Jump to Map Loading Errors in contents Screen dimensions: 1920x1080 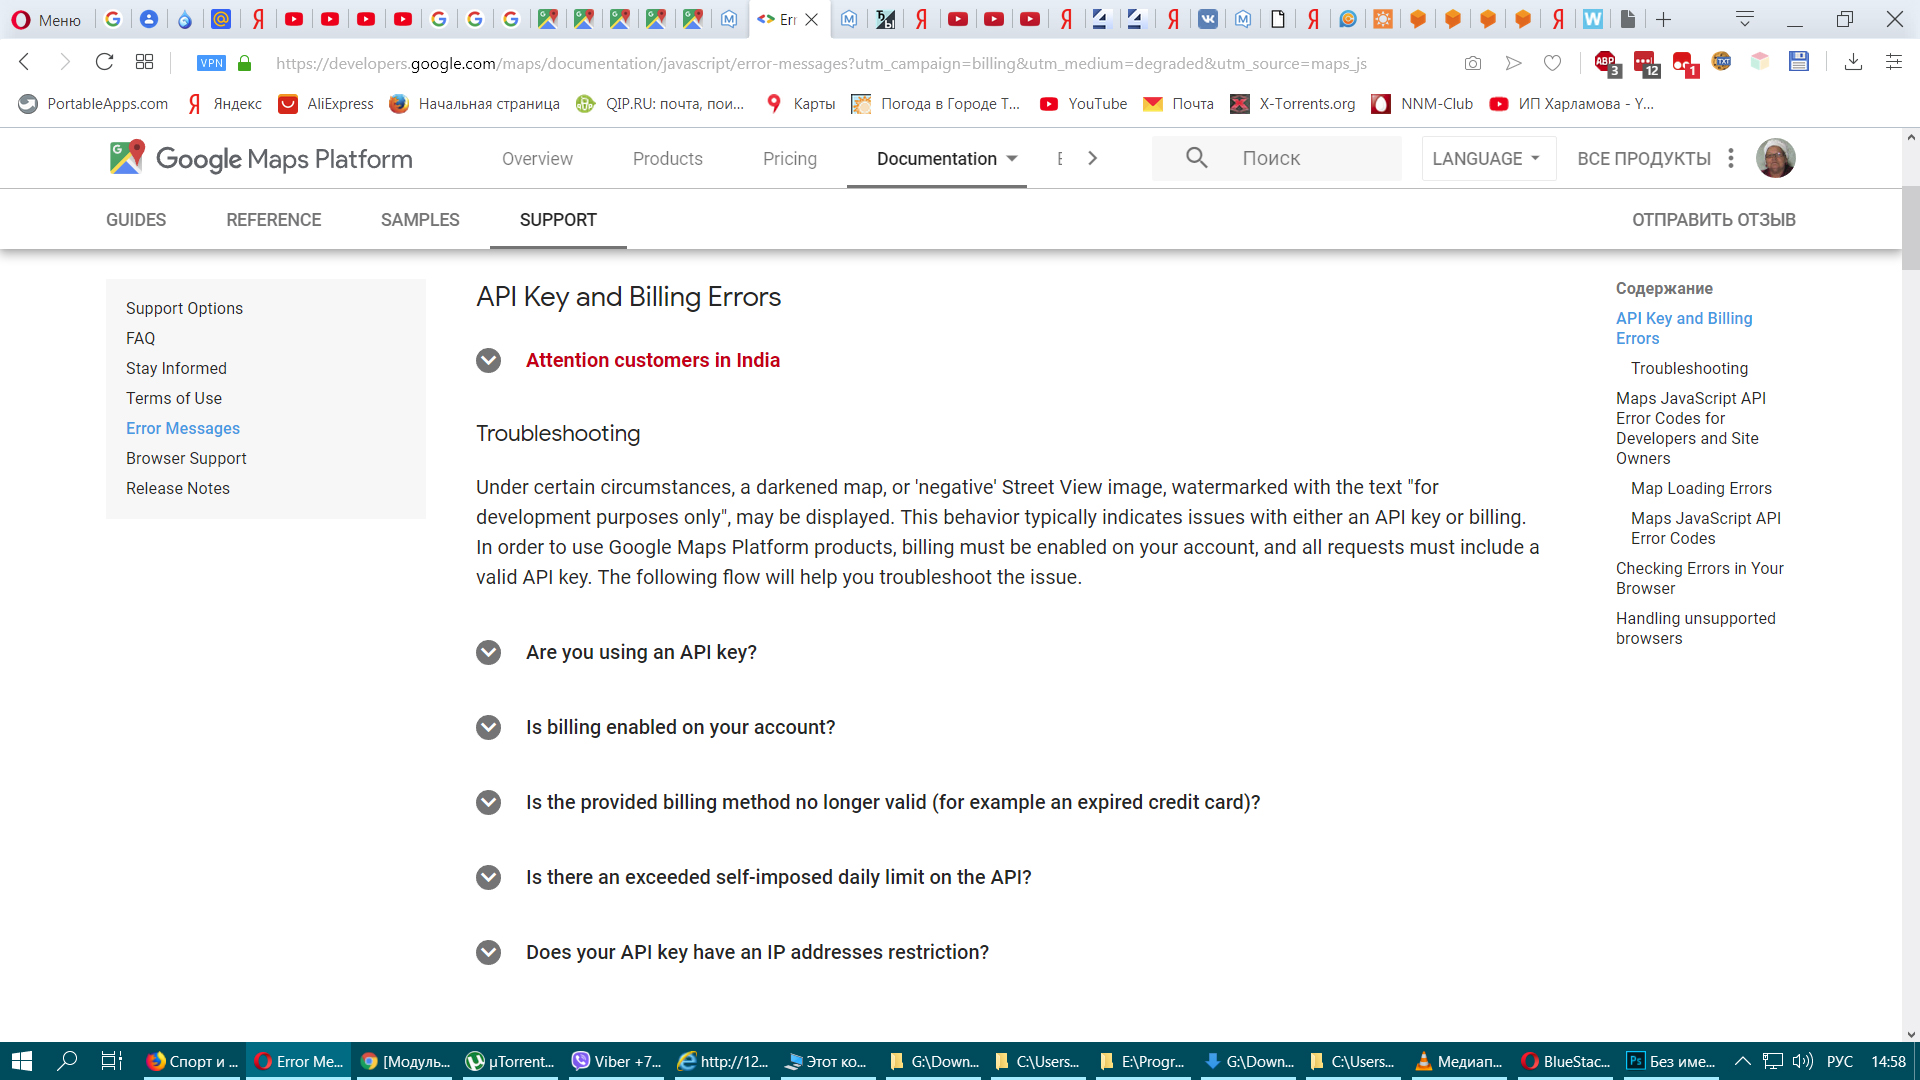coord(1700,488)
